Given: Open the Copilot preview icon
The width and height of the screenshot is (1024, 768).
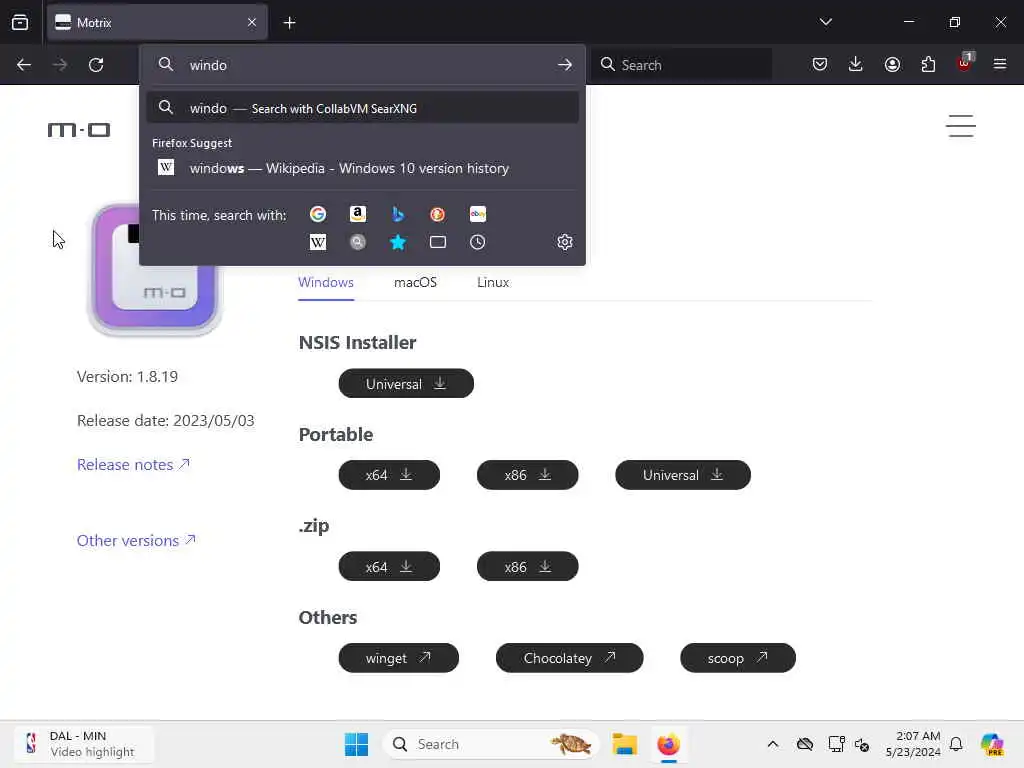Looking at the screenshot, I should [x=992, y=744].
